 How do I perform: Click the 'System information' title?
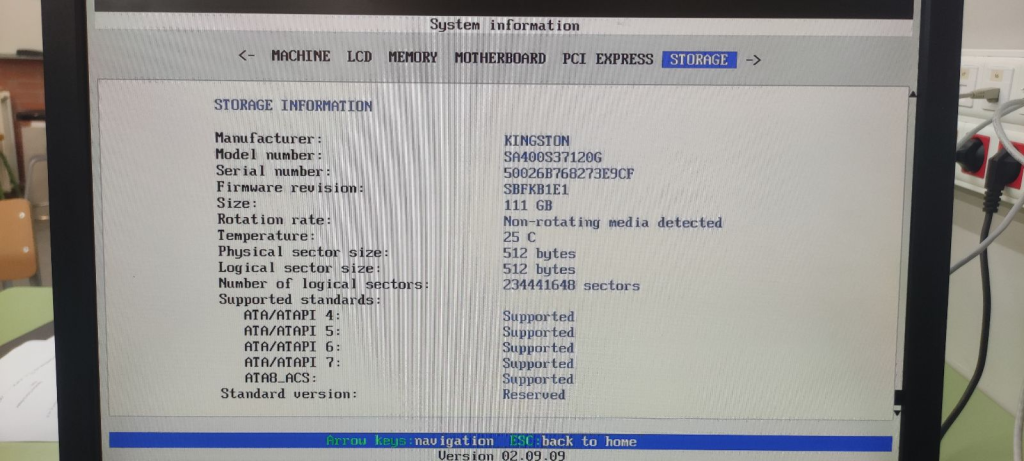tap(504, 25)
